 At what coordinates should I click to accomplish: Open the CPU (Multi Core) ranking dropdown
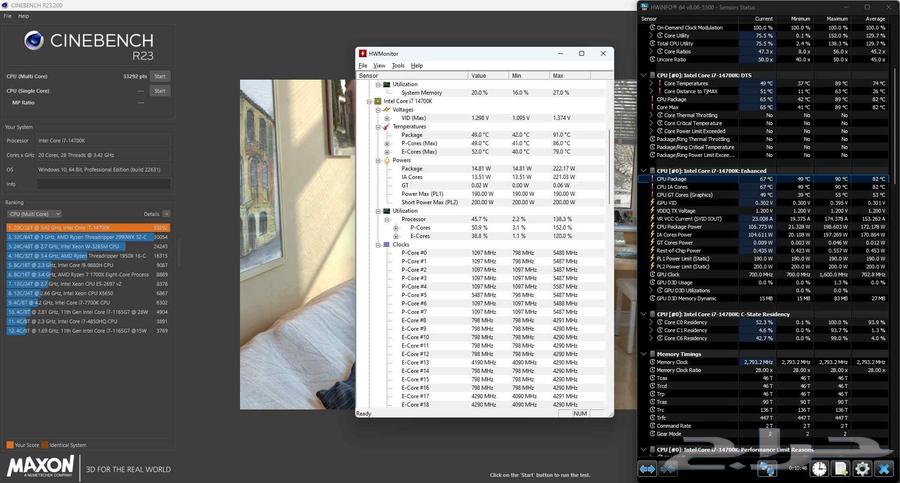click(x=34, y=214)
